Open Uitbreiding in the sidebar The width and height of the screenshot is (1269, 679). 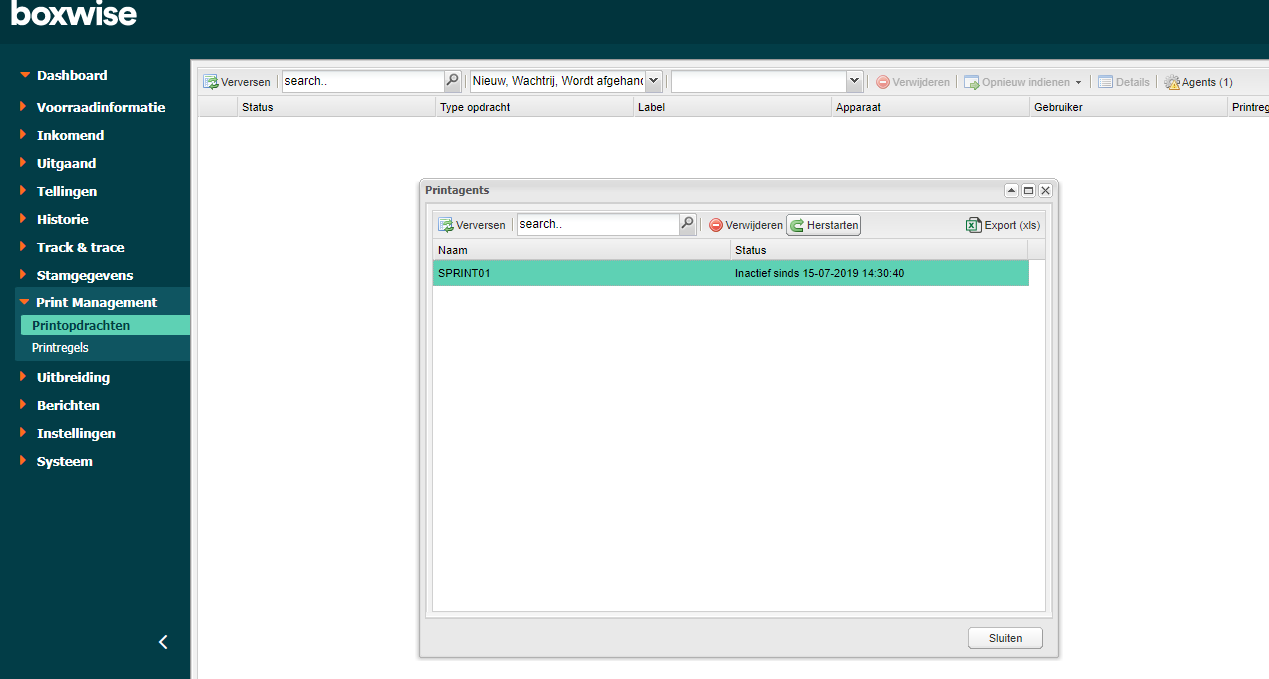73,377
